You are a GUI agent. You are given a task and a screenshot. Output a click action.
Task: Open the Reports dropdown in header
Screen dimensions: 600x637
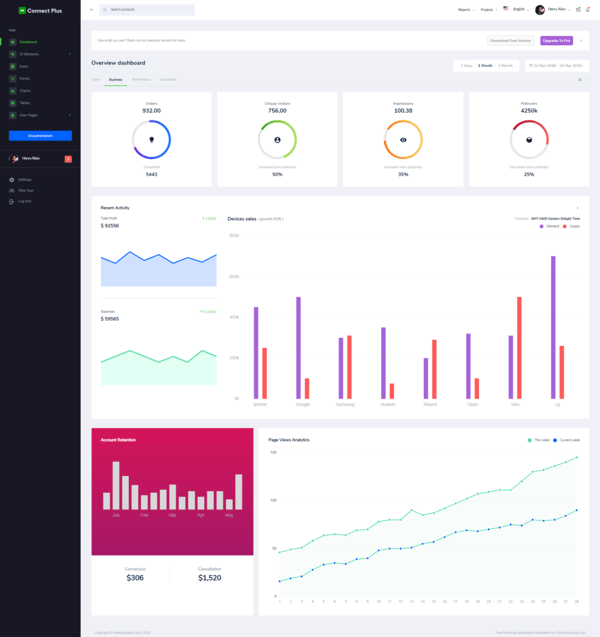click(465, 9)
